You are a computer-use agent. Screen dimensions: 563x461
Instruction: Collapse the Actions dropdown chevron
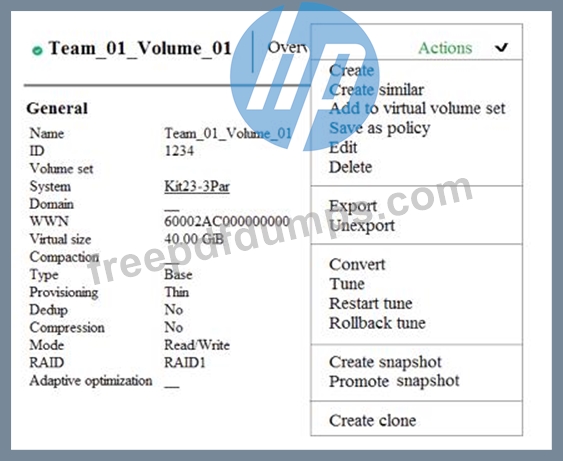click(x=501, y=47)
